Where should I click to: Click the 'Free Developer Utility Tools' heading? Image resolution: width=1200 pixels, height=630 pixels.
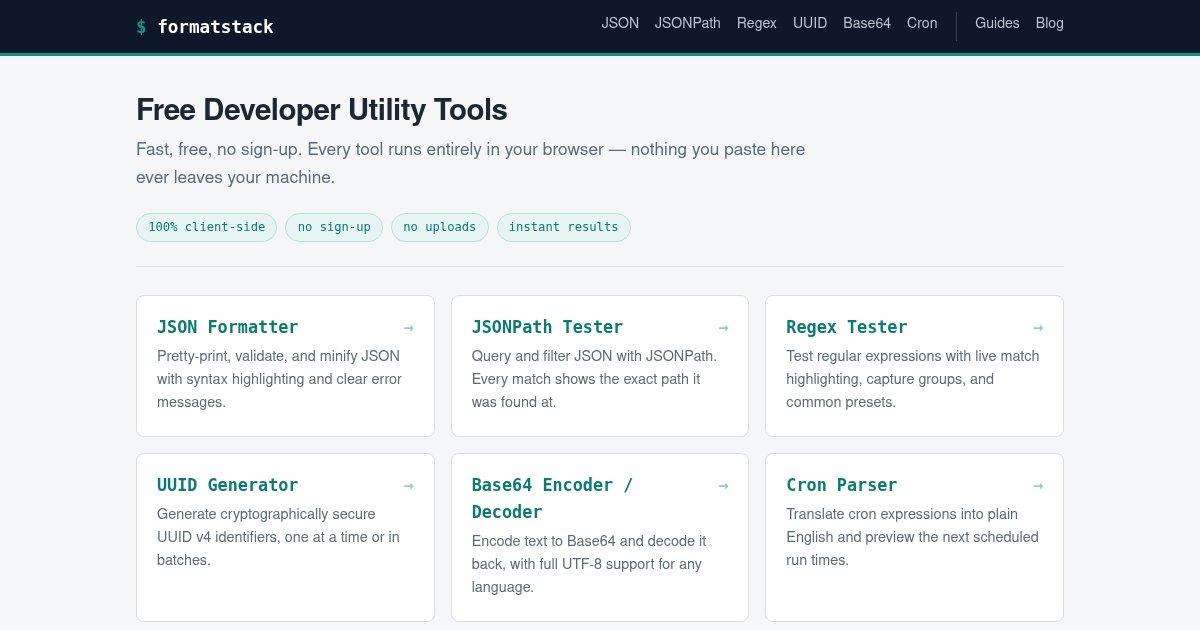(322, 110)
